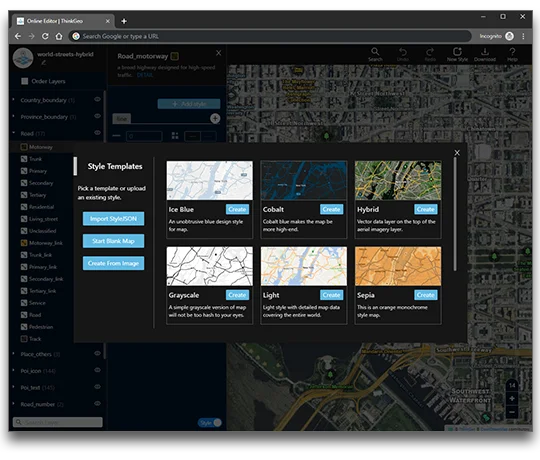Viewport: 540px width, 460px height.
Task: Select the Track layer icon
Action: point(24,339)
